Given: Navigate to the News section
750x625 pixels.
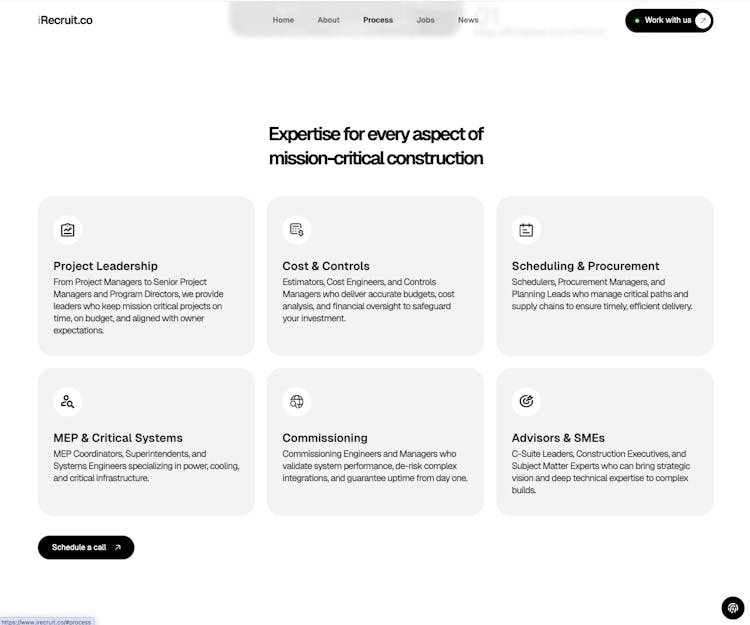Looking at the screenshot, I should point(468,20).
